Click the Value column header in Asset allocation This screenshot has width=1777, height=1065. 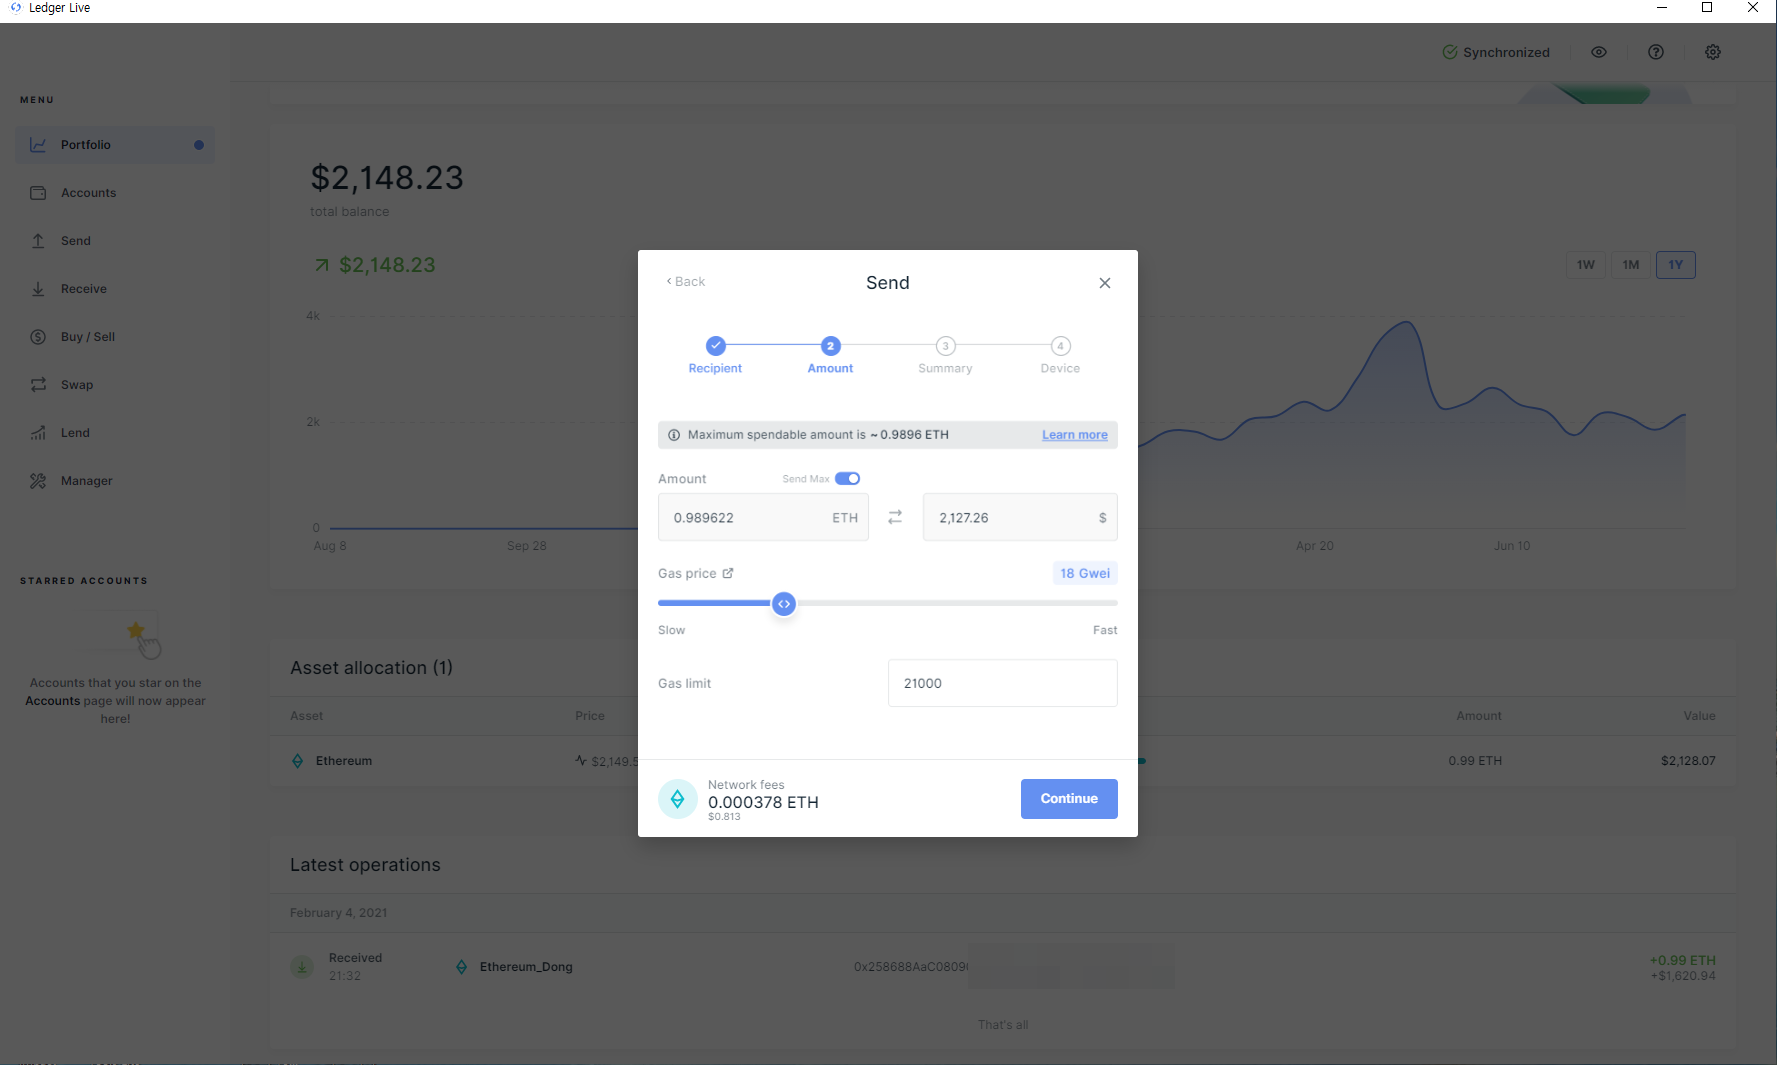tap(1699, 716)
